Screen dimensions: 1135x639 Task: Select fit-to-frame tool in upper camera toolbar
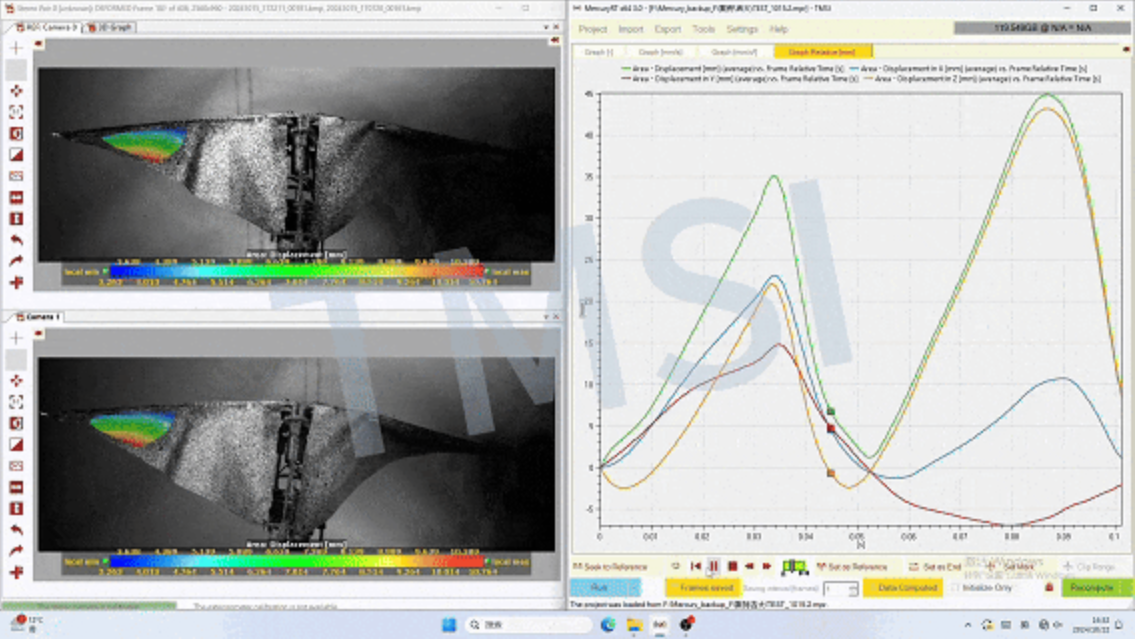pyautogui.click(x=16, y=113)
